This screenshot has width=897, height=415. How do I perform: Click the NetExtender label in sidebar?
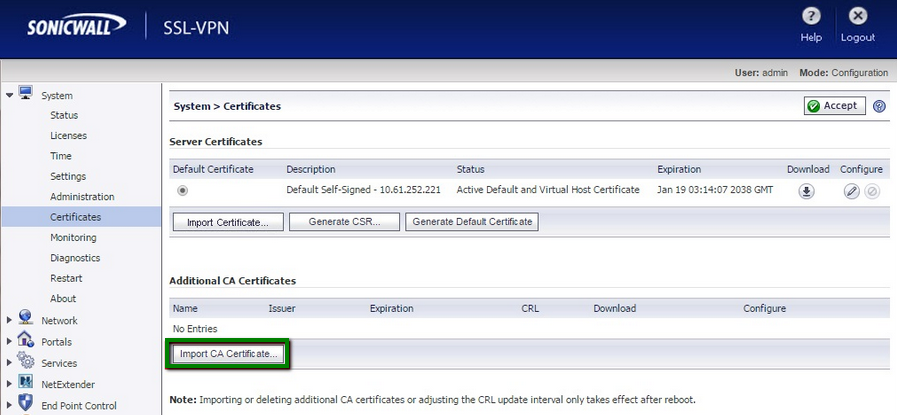click(x=68, y=384)
